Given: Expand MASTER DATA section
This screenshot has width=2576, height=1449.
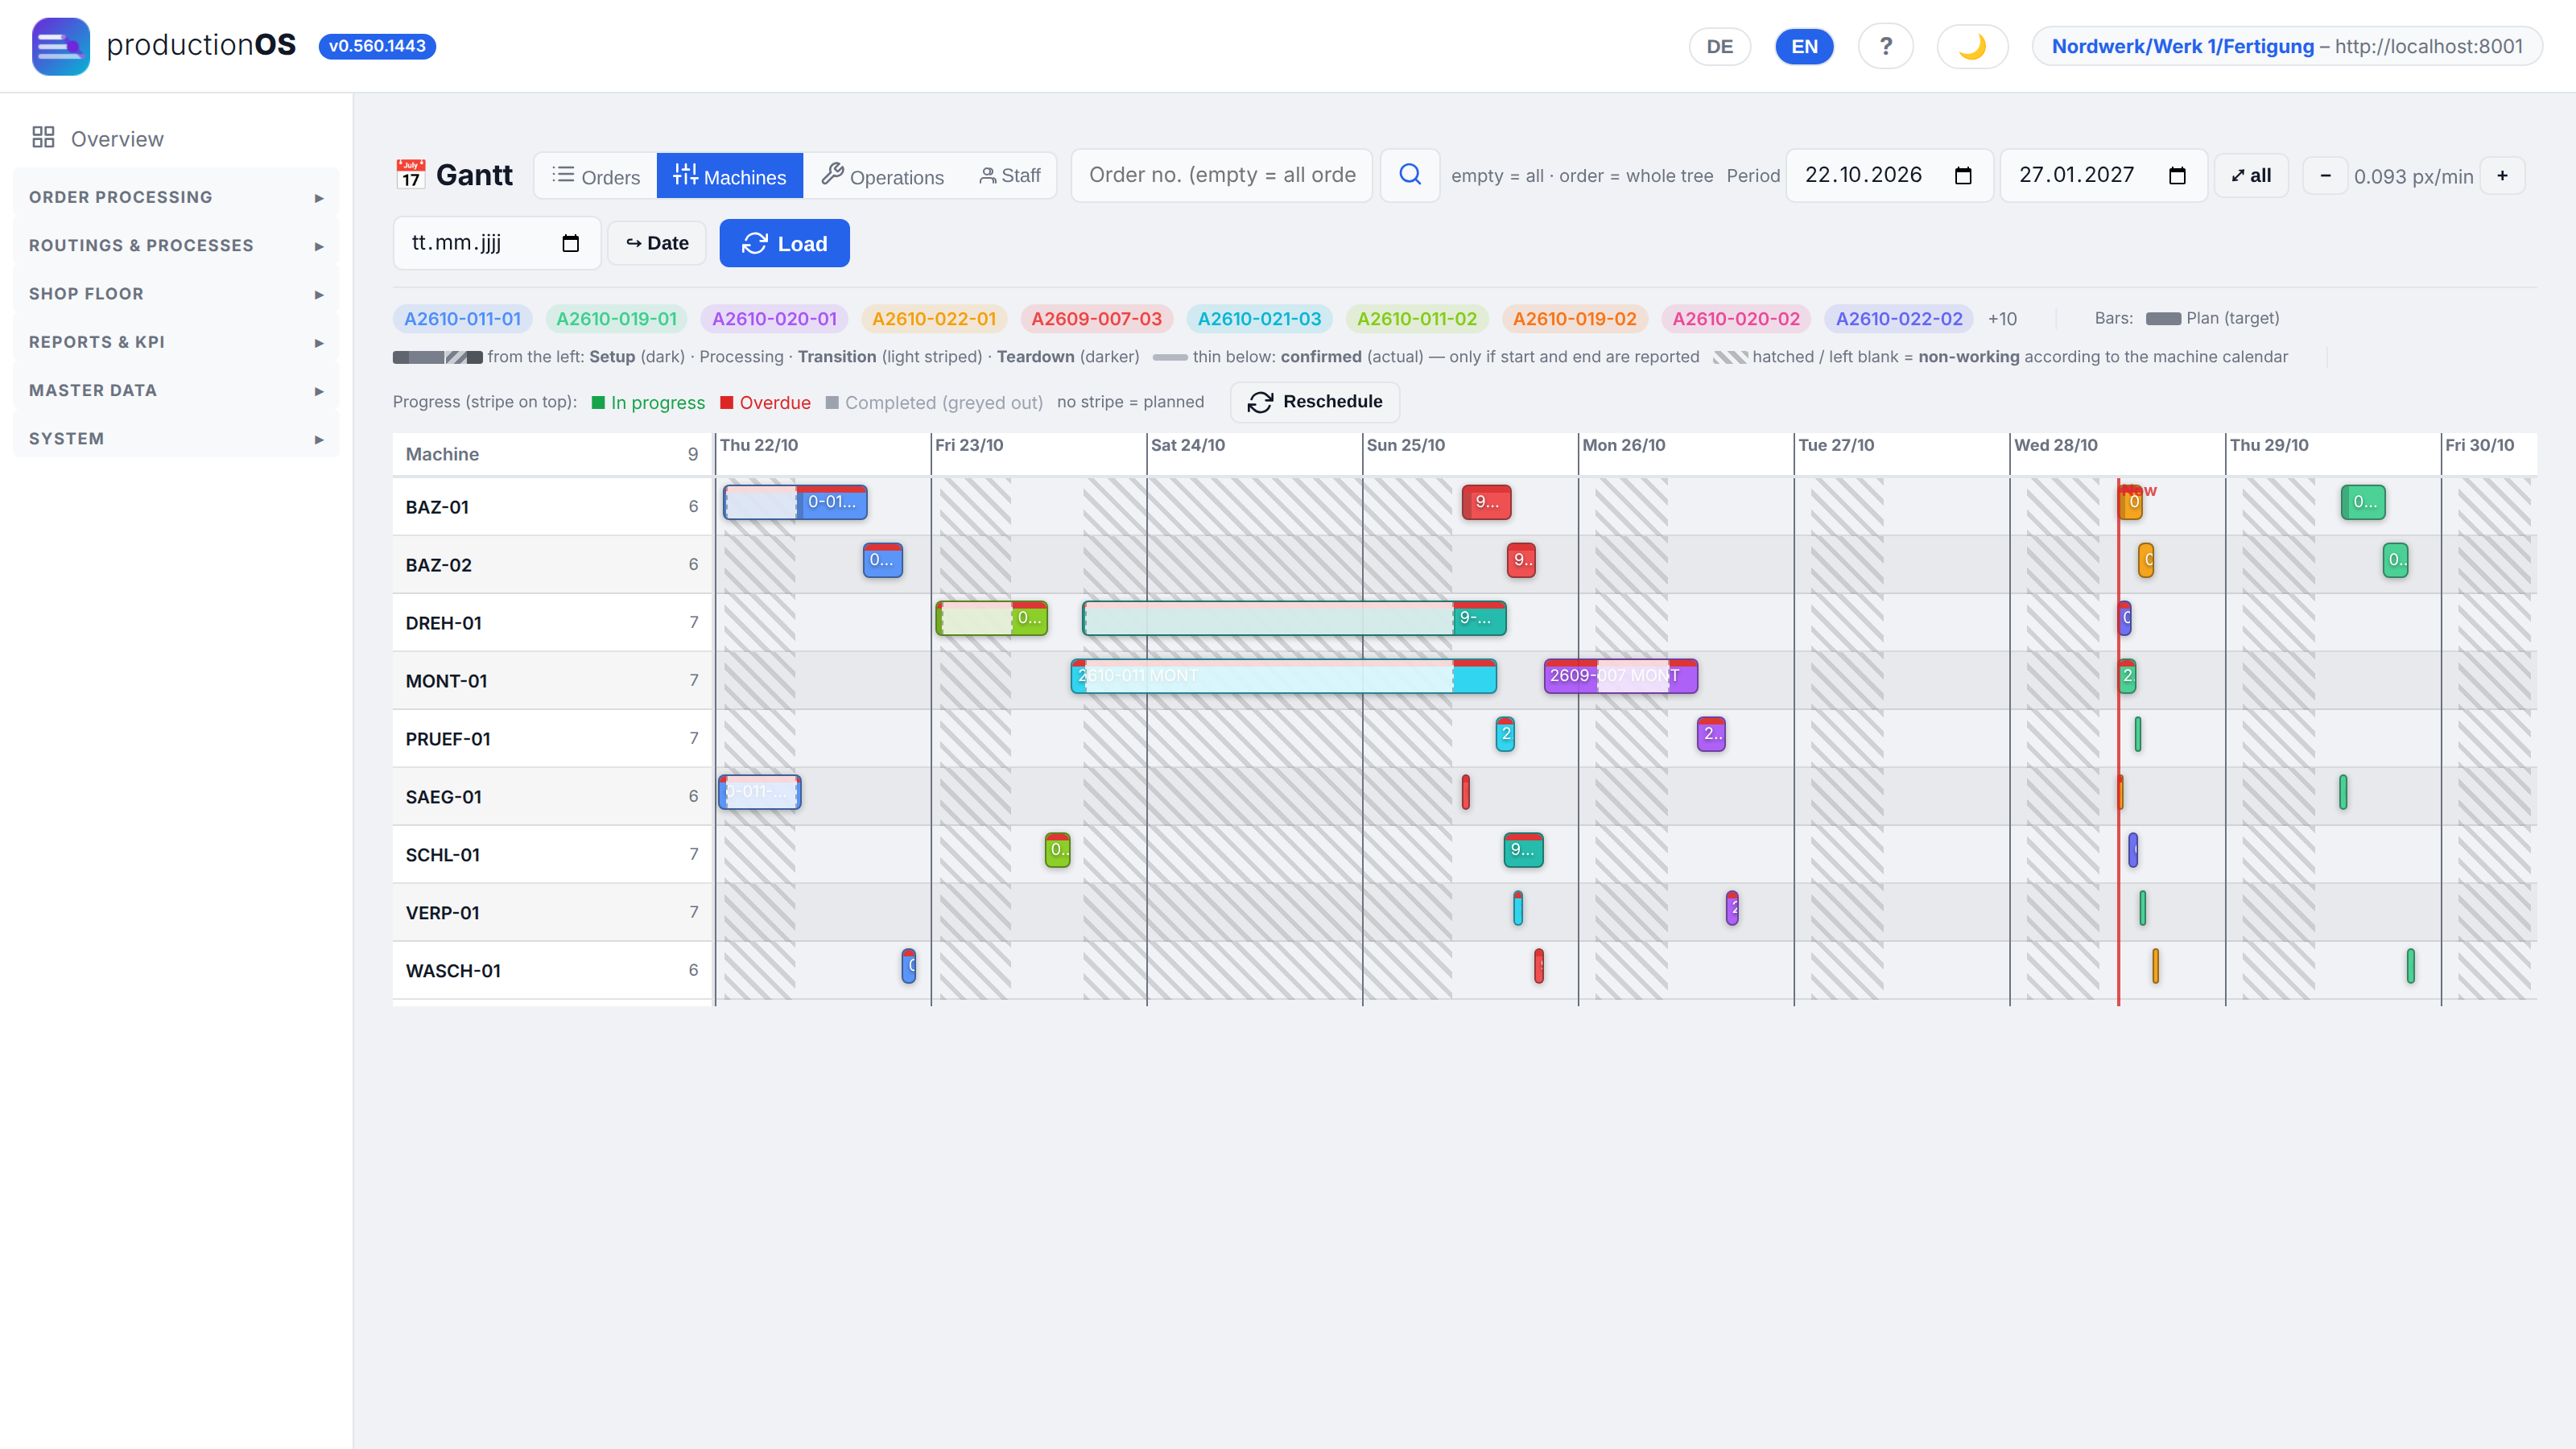Looking at the screenshot, I should coord(176,390).
